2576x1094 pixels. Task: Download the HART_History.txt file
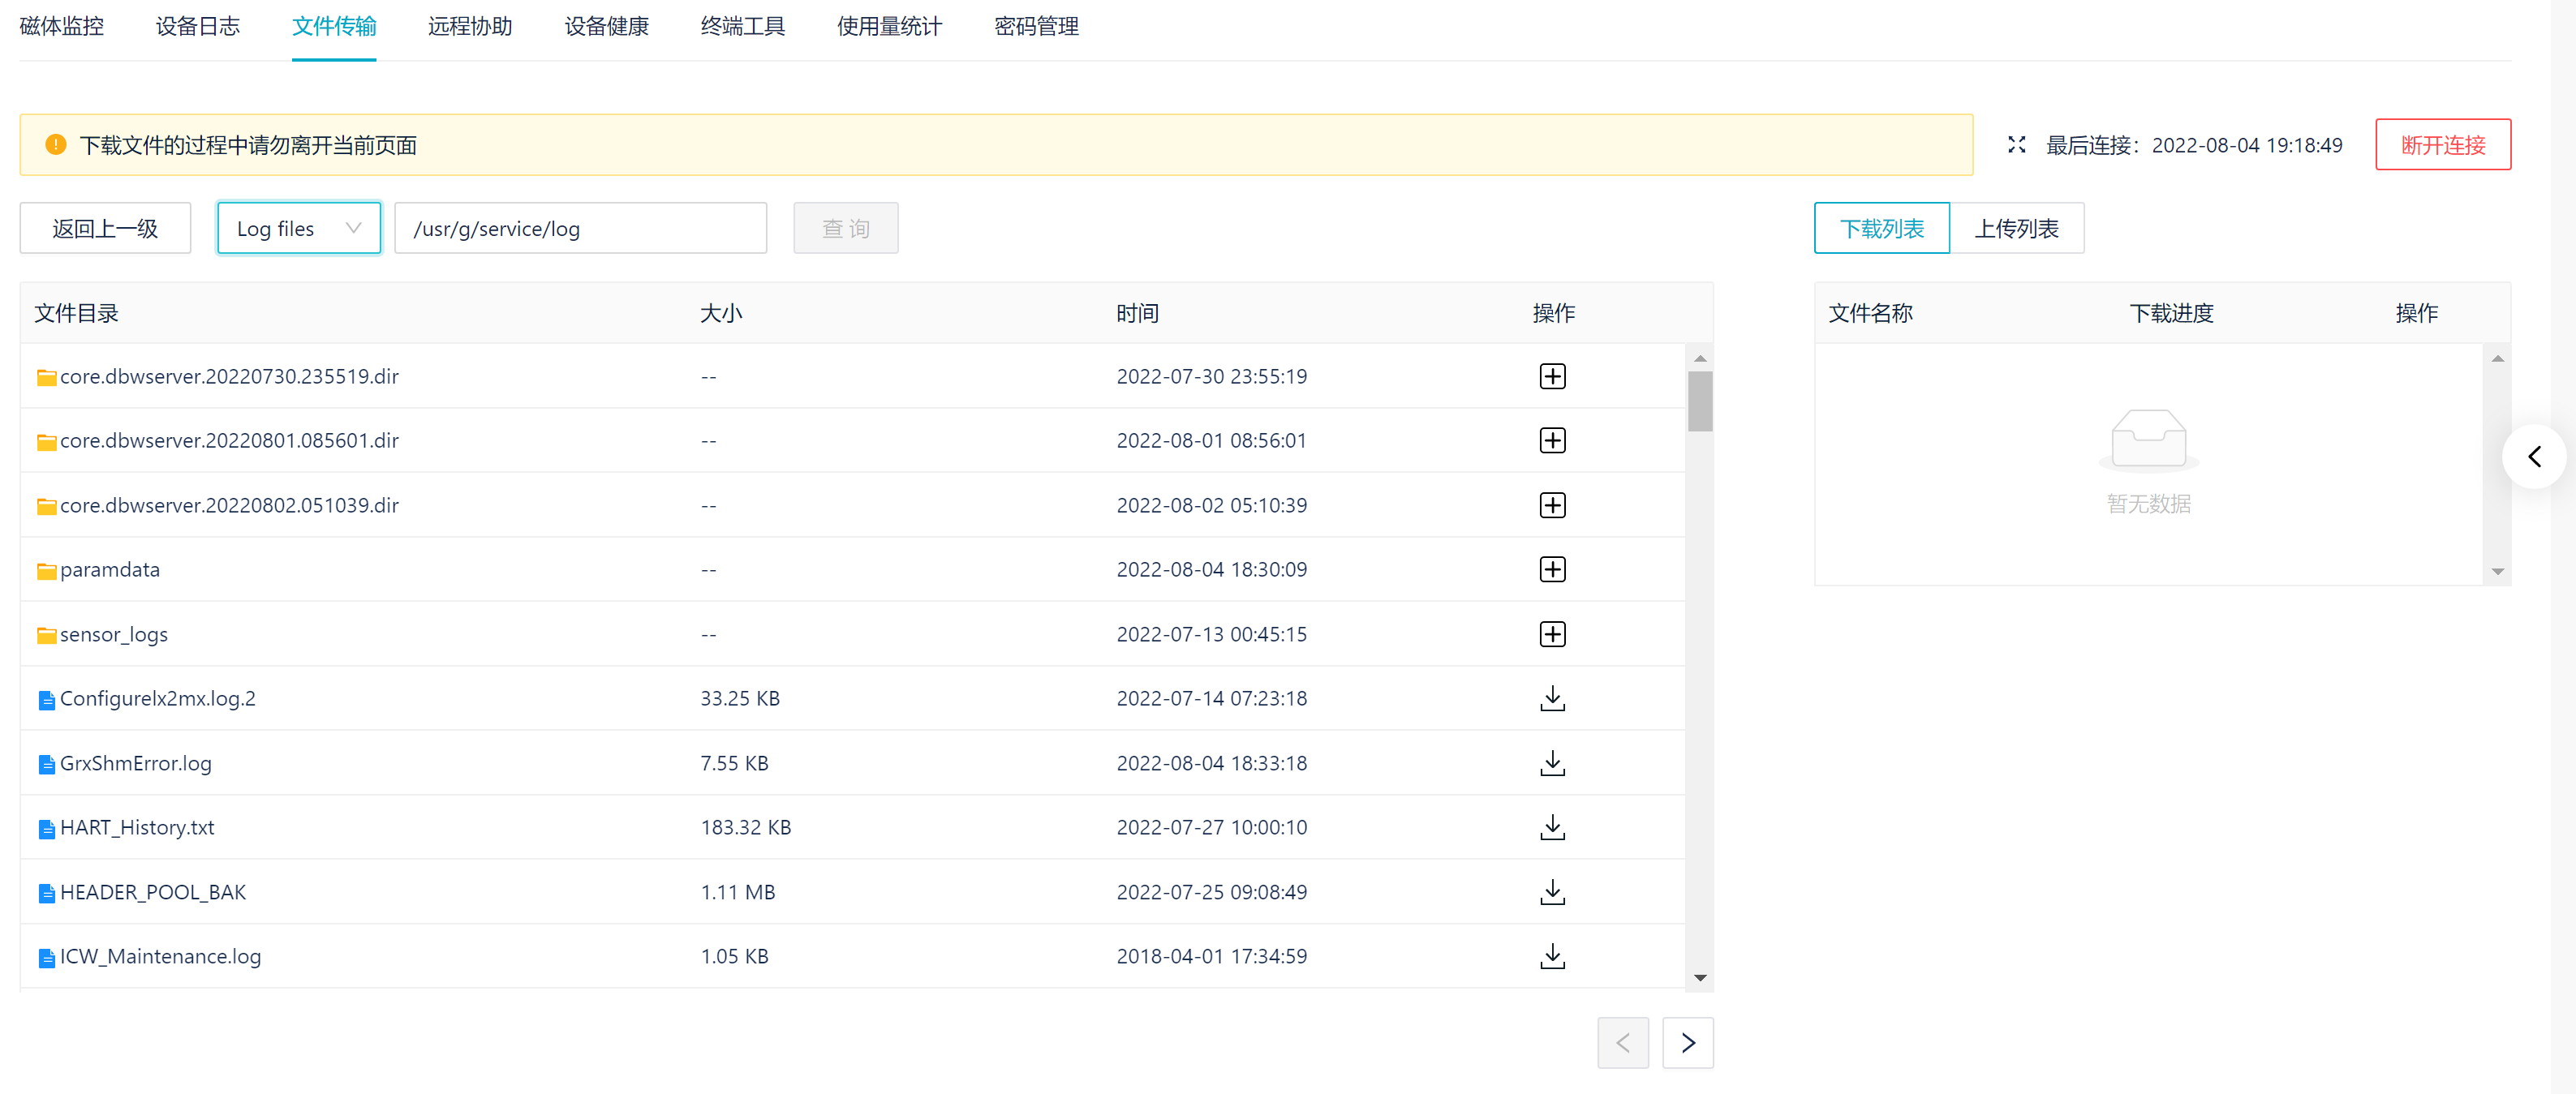(1552, 827)
